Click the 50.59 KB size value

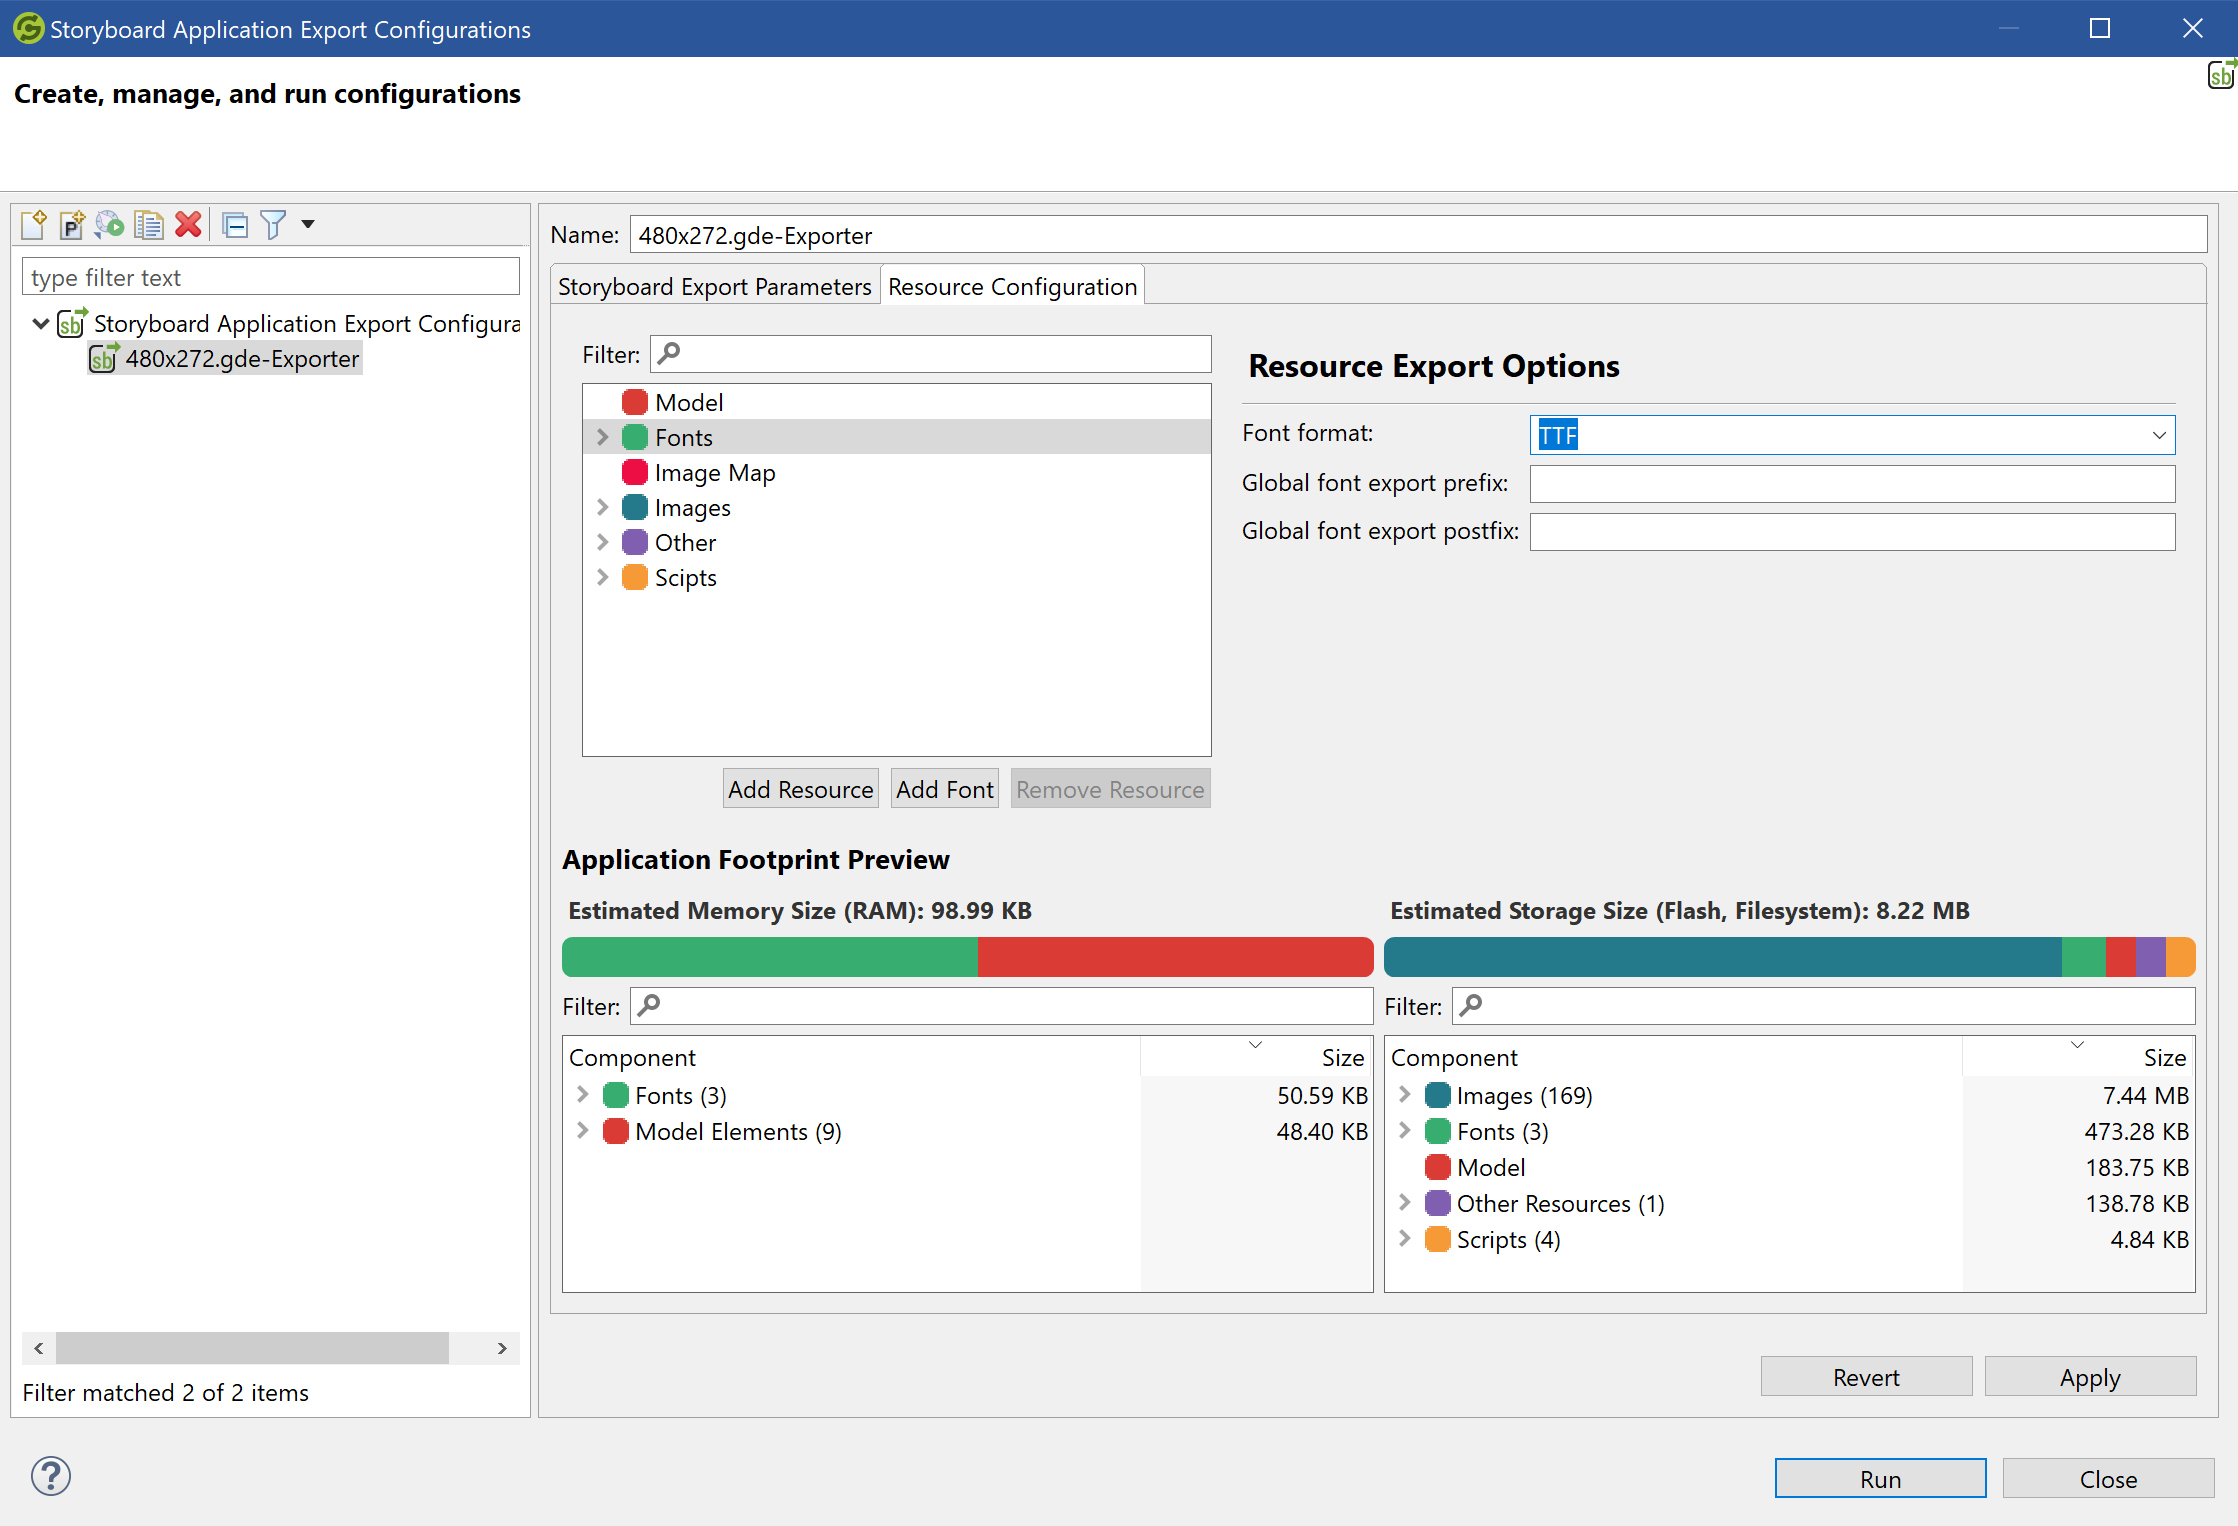tap(1322, 1095)
